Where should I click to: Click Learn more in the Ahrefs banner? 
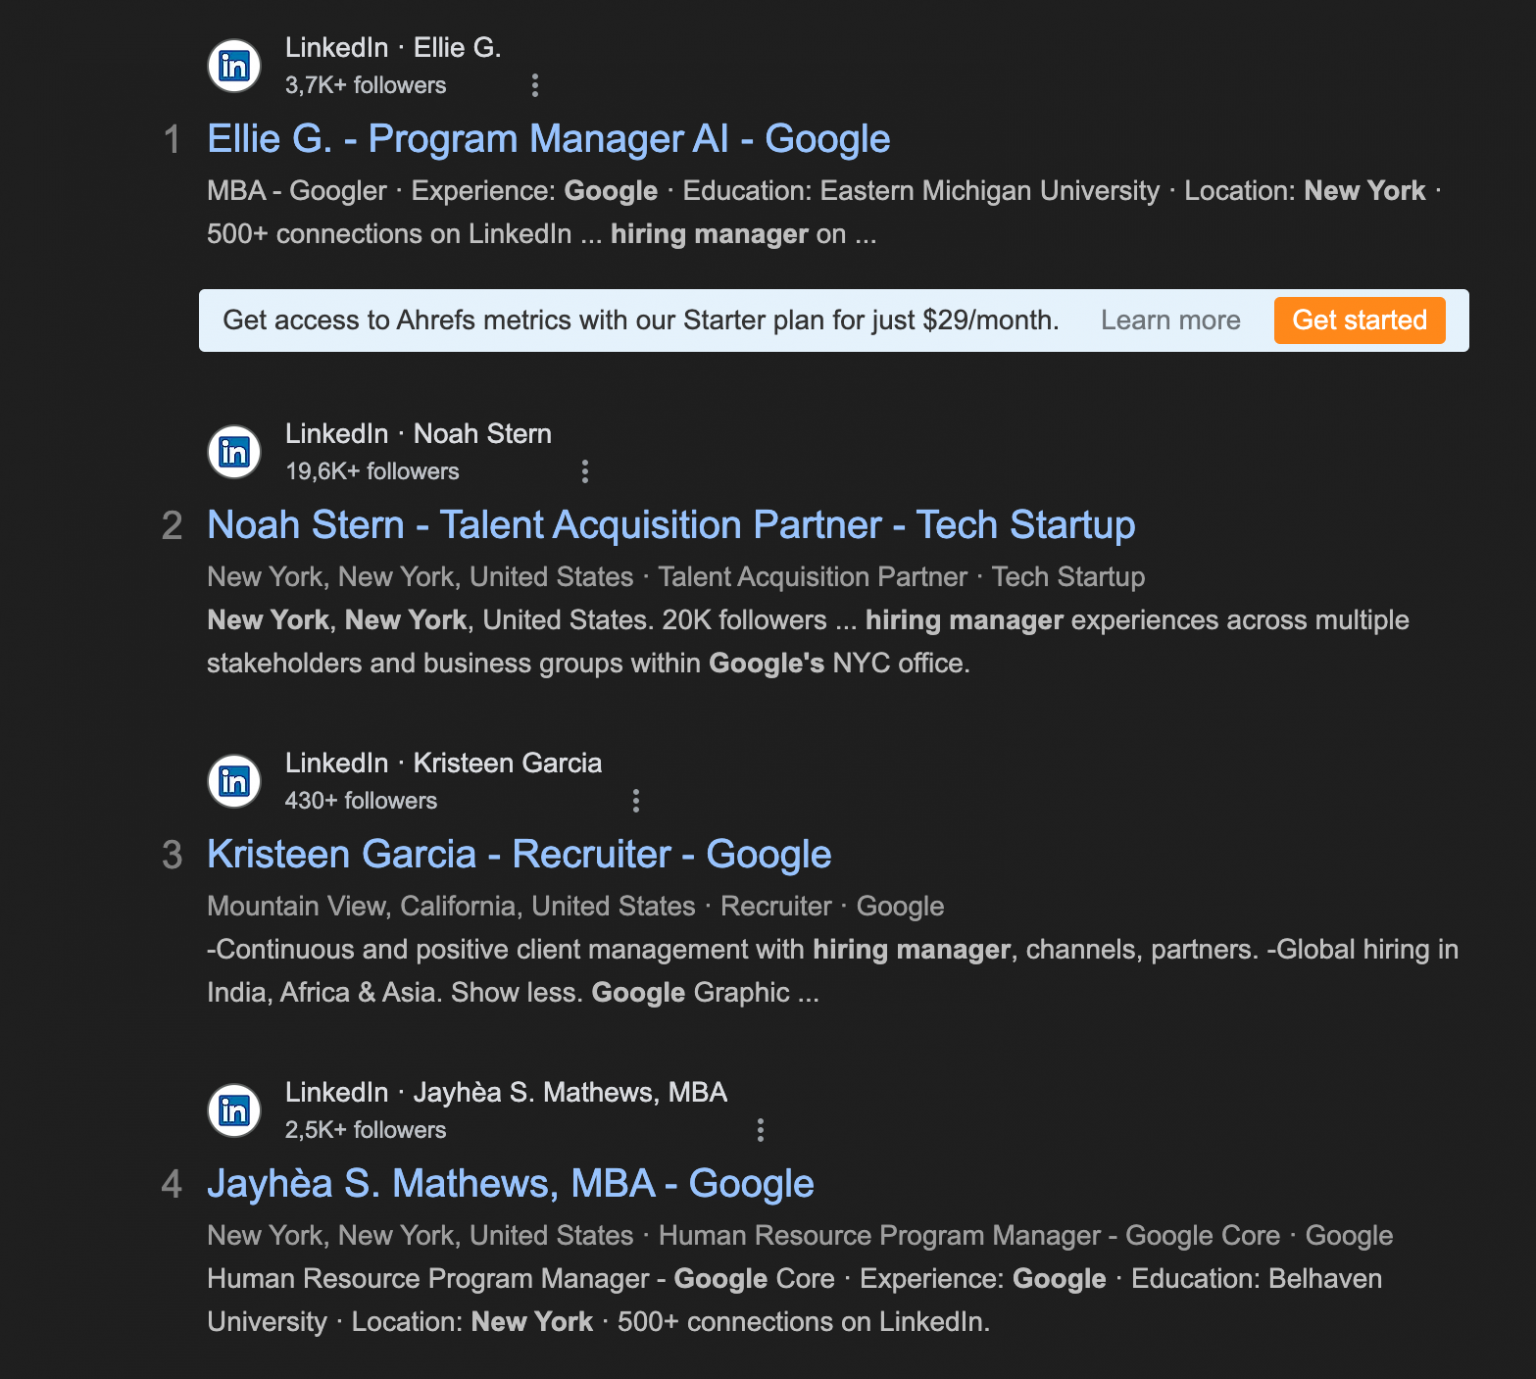pos(1170,320)
